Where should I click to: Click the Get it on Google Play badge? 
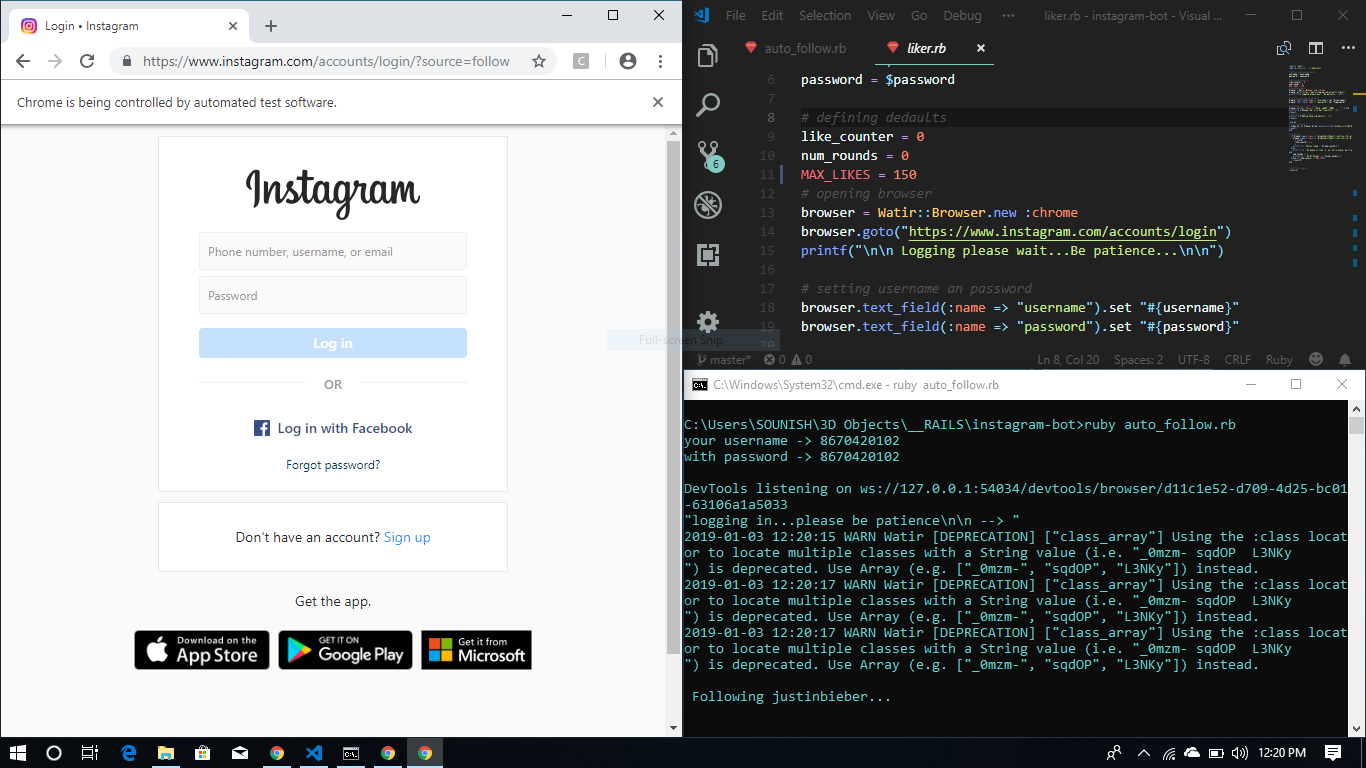pos(345,650)
